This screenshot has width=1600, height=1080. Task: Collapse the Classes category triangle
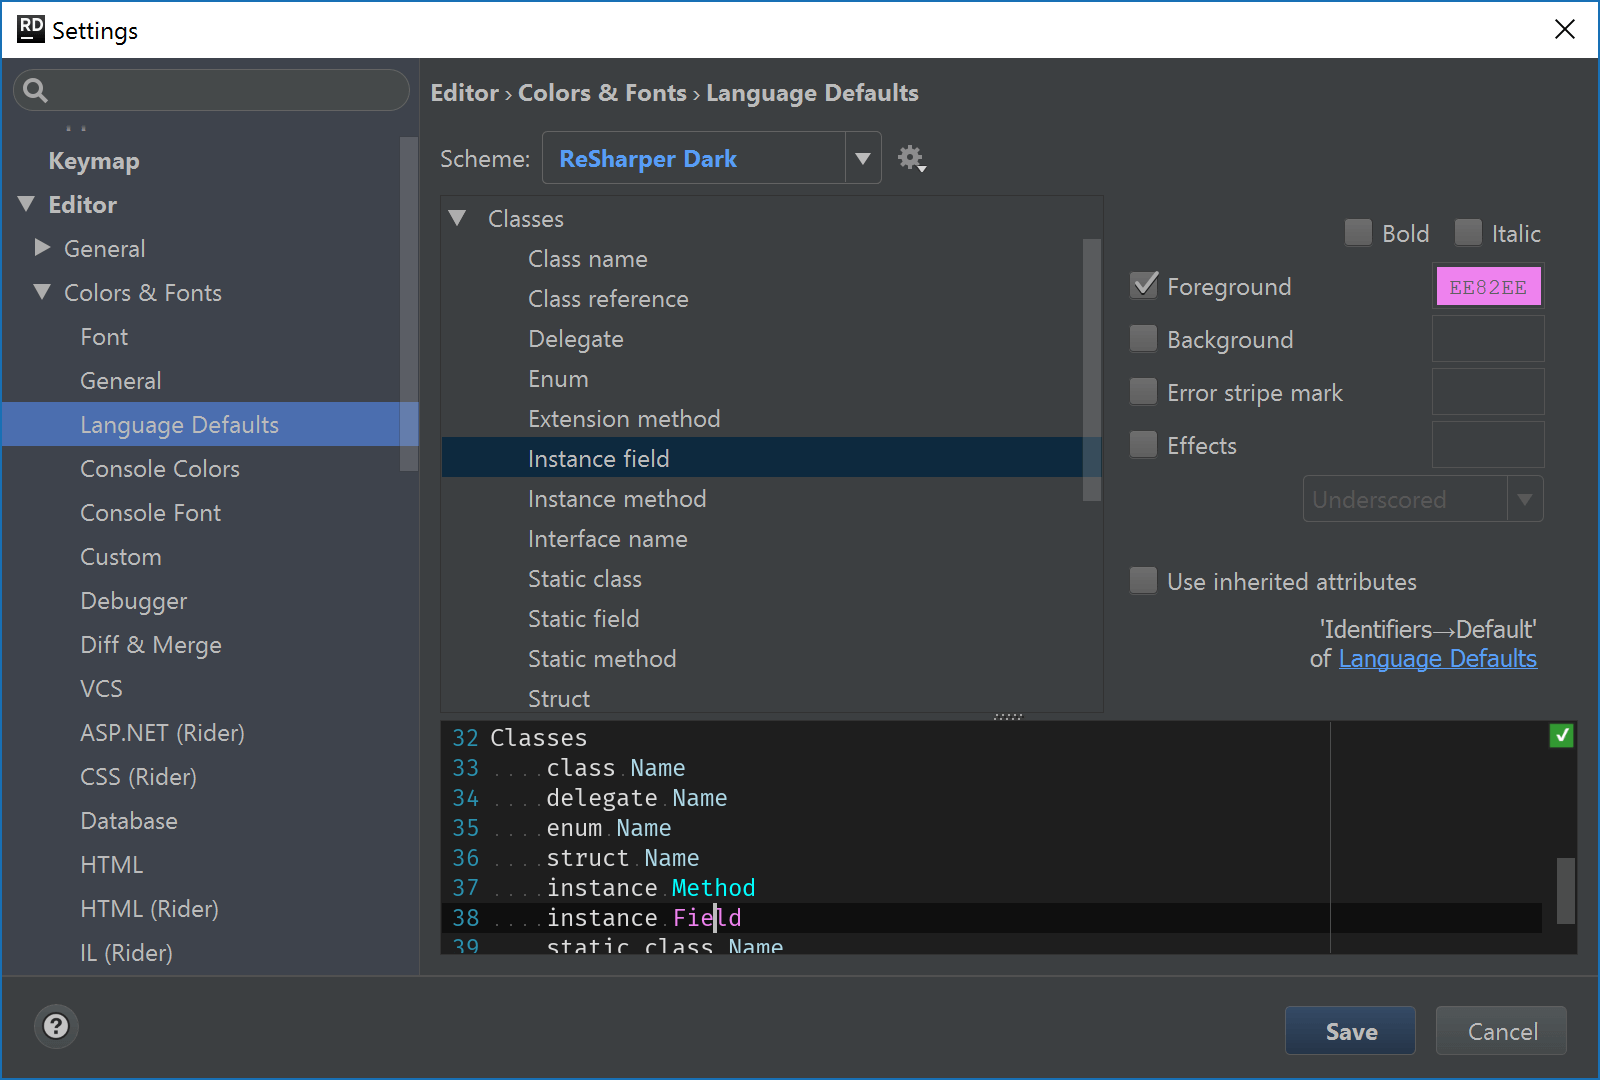(x=458, y=218)
